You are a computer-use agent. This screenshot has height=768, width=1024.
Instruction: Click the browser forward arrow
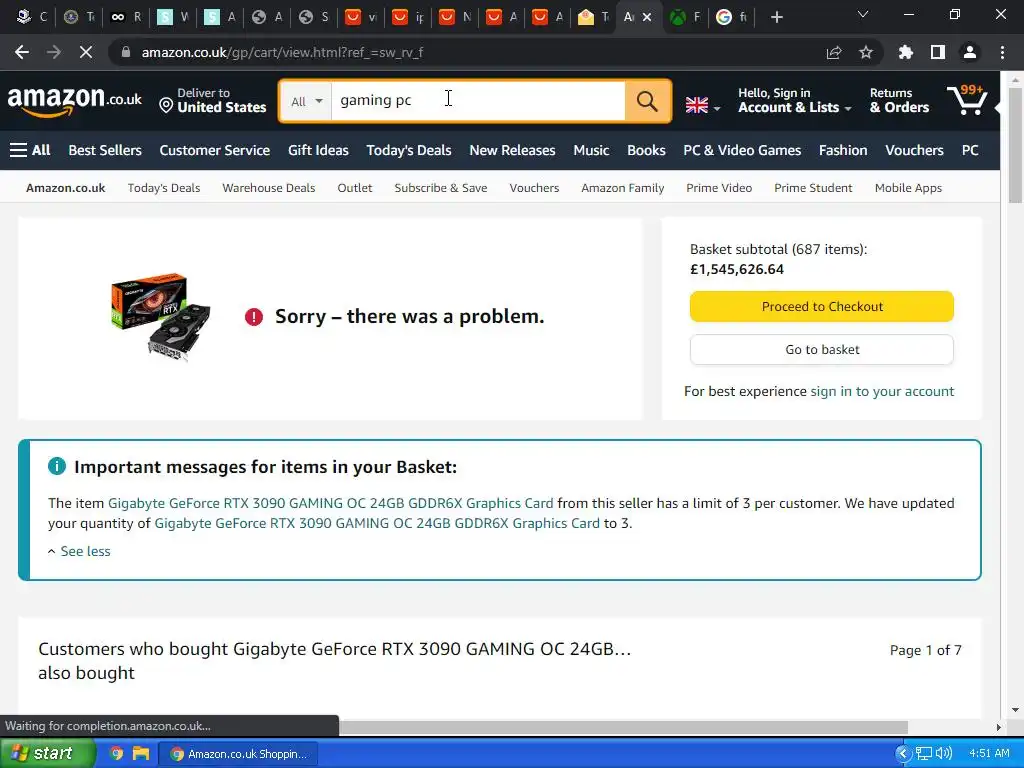point(54,52)
